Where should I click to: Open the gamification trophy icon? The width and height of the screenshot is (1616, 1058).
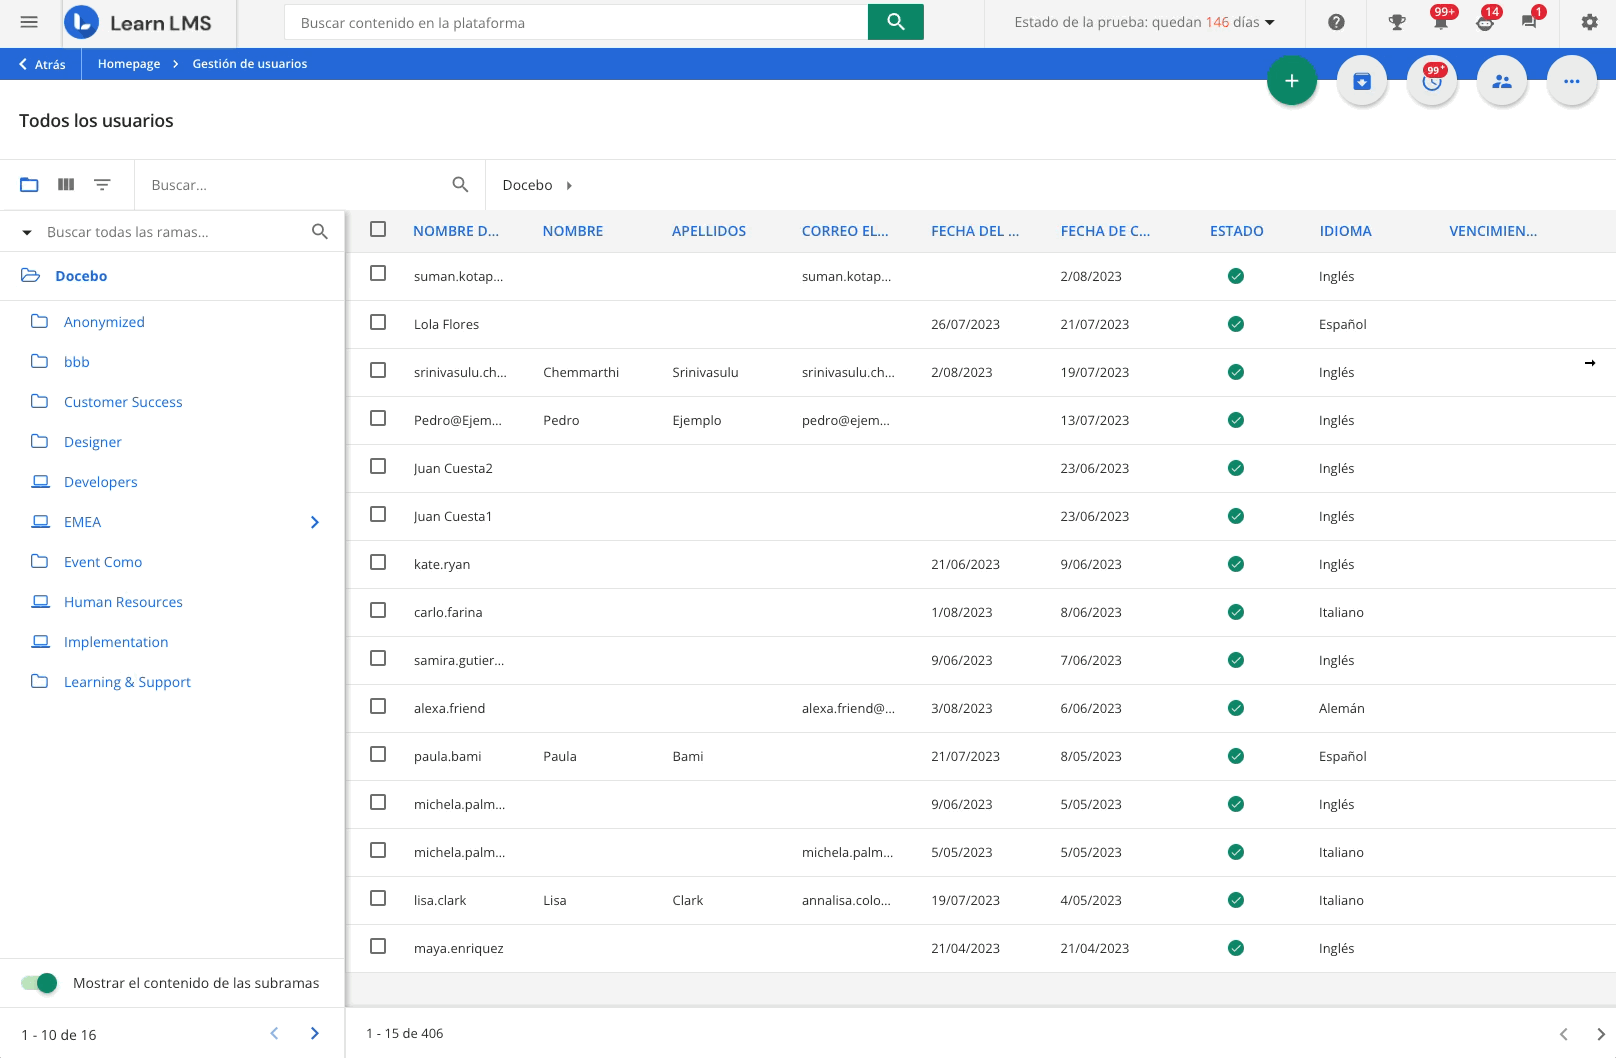1397,22
